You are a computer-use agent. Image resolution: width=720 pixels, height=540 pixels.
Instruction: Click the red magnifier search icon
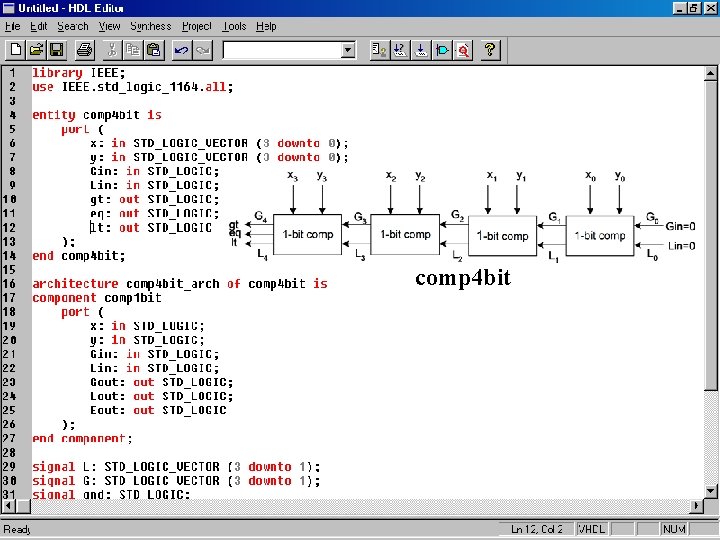[463, 50]
